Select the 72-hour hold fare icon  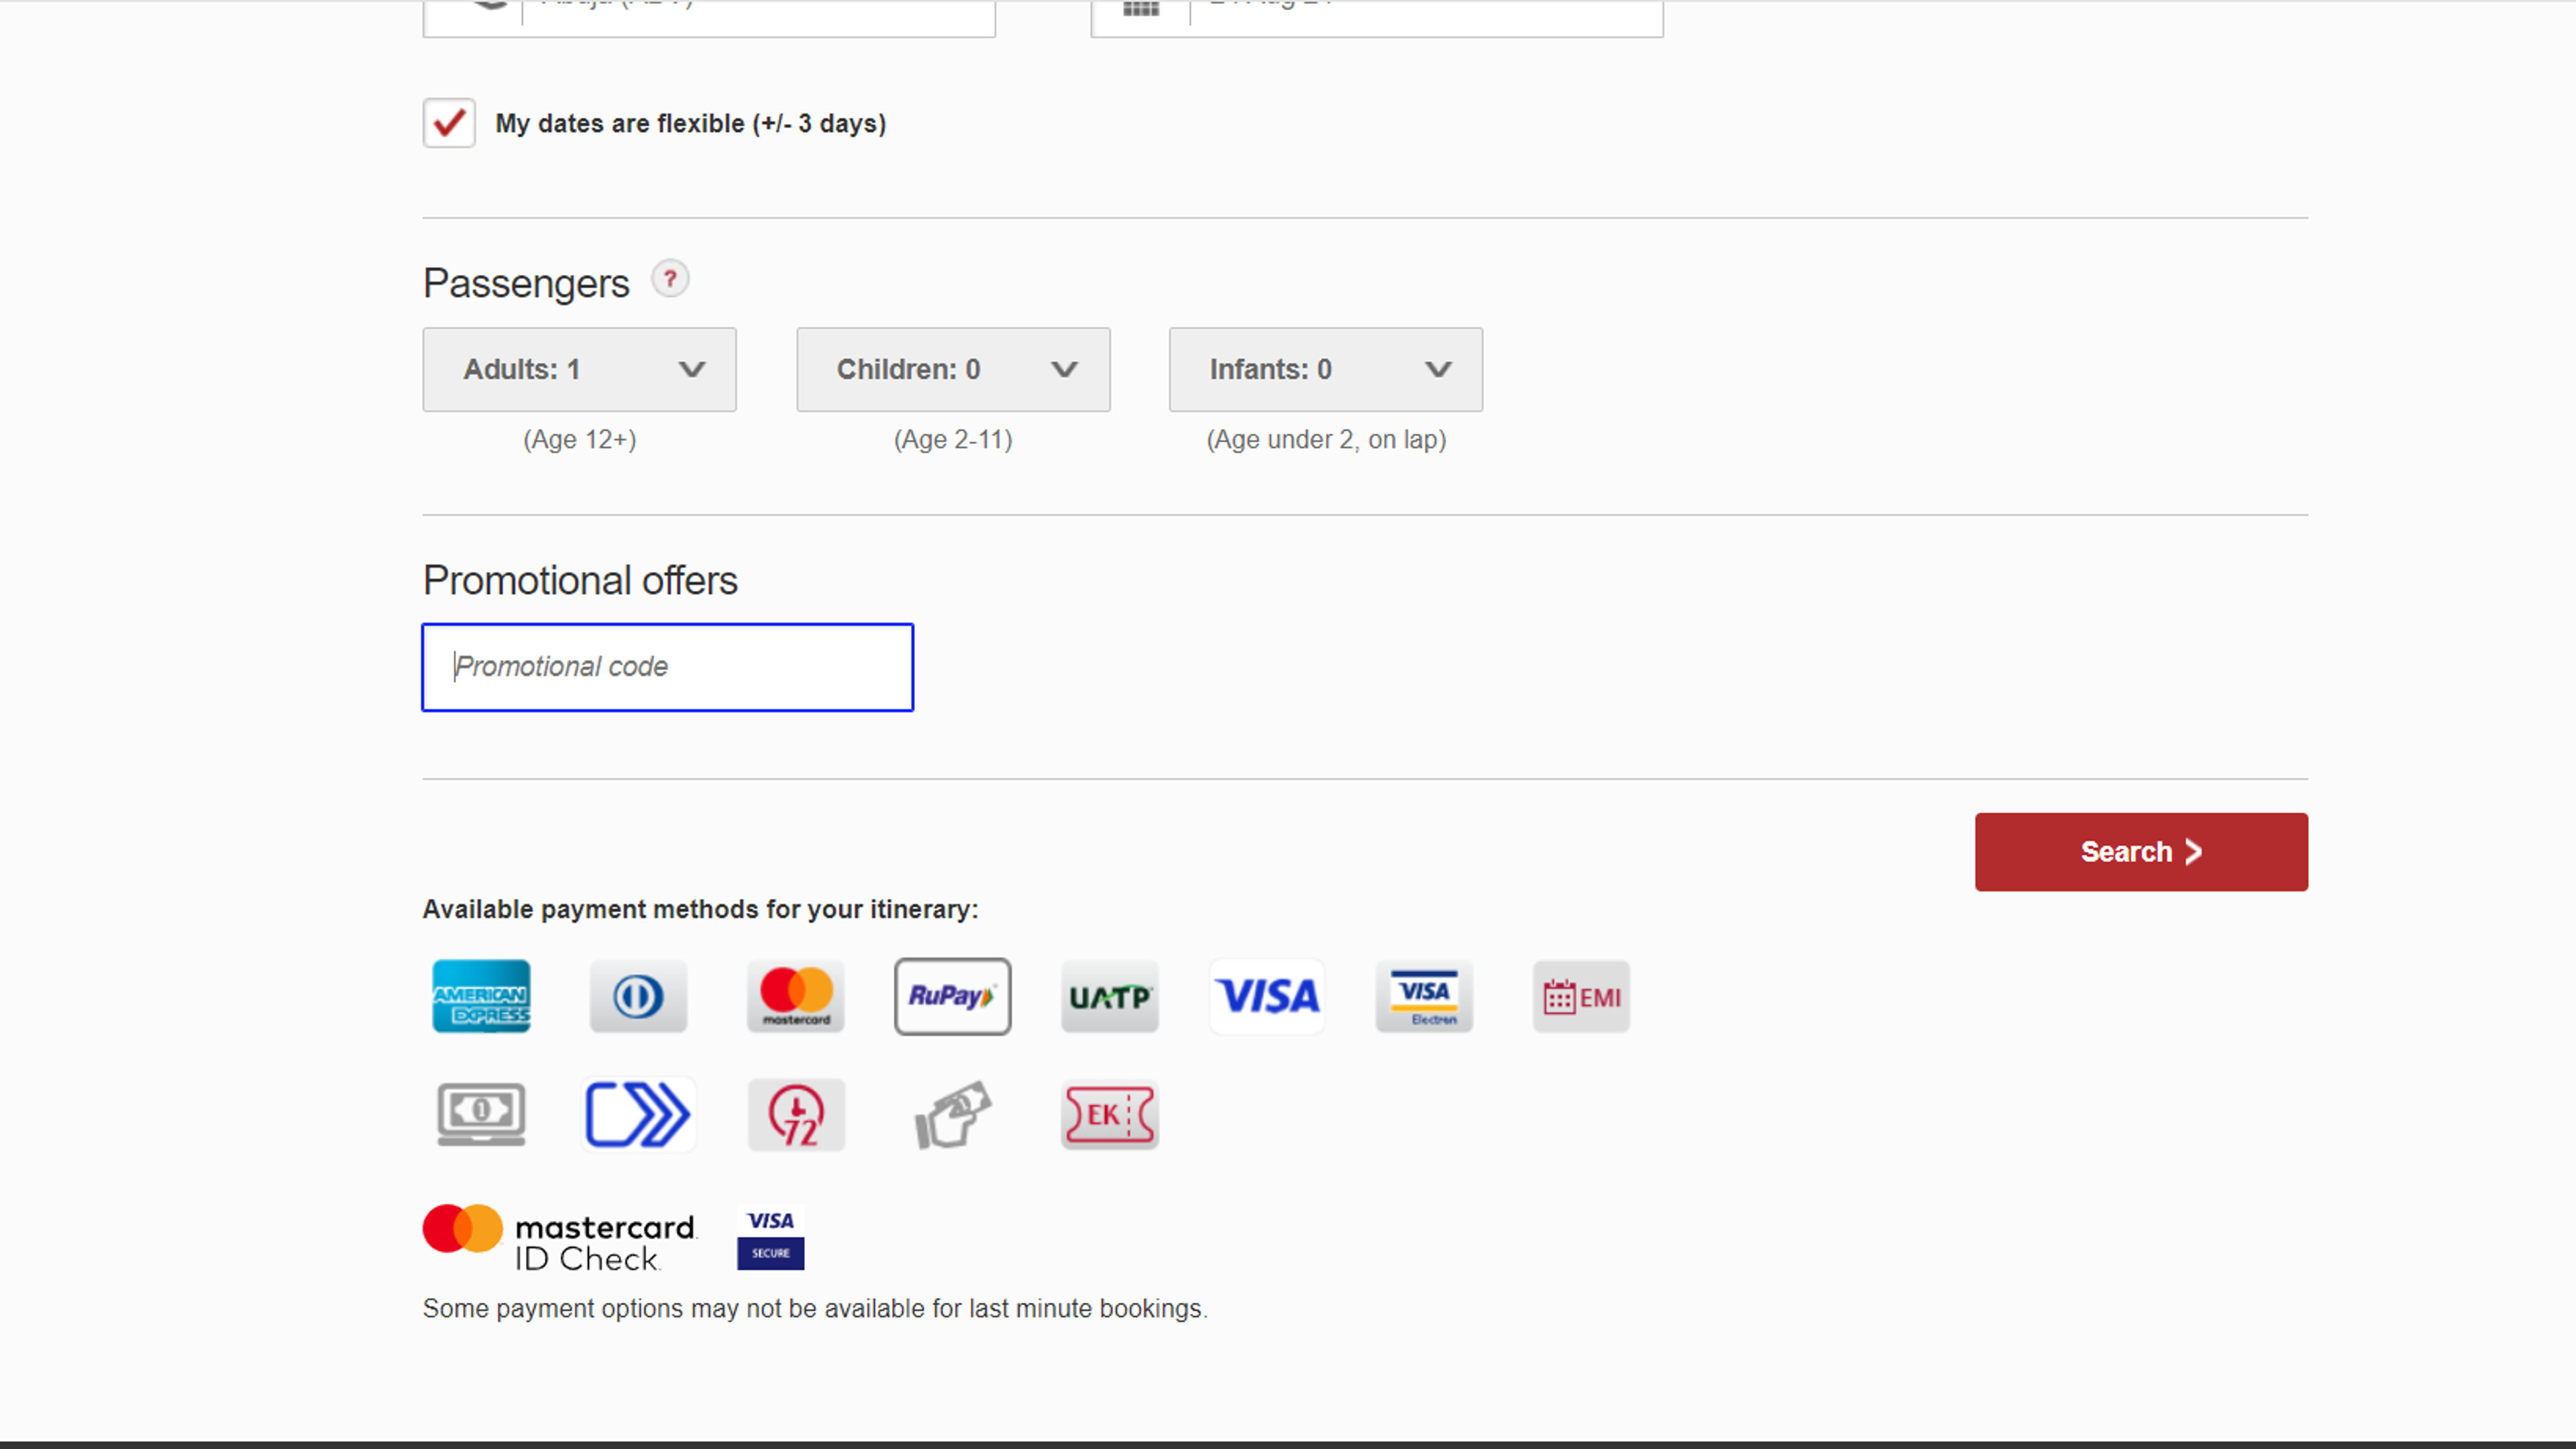(796, 1114)
